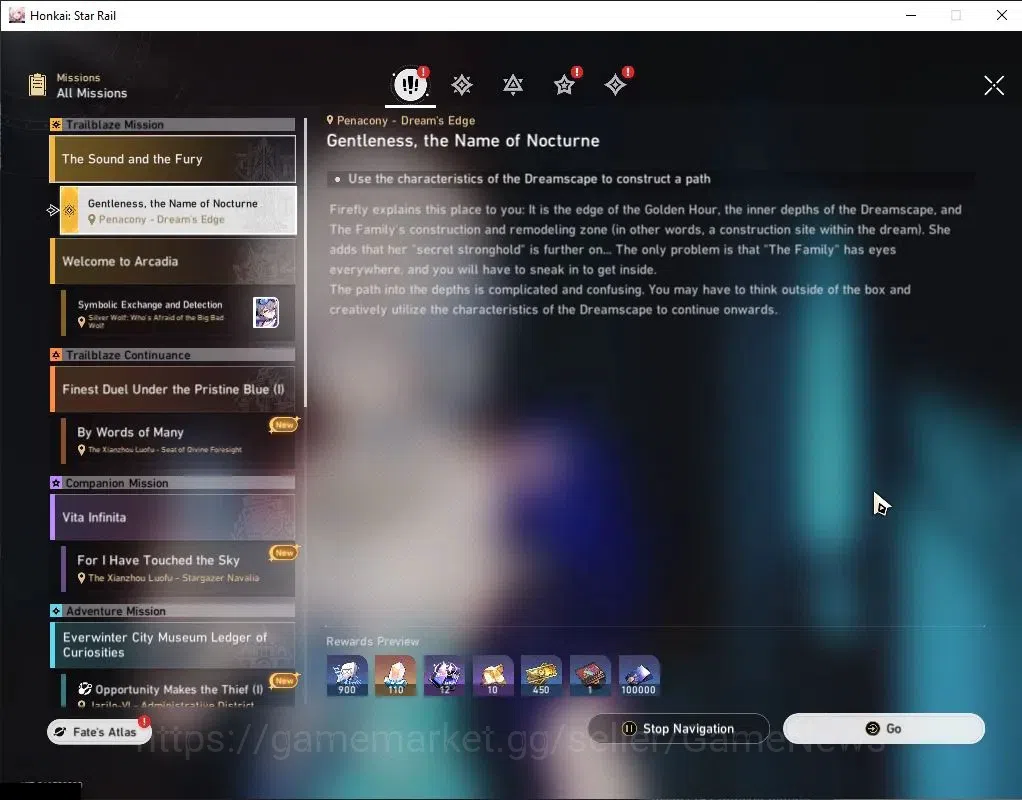Switch to the Adventure Mission diamond tab
Screen dimensions: 1022x800
(x=615, y=85)
